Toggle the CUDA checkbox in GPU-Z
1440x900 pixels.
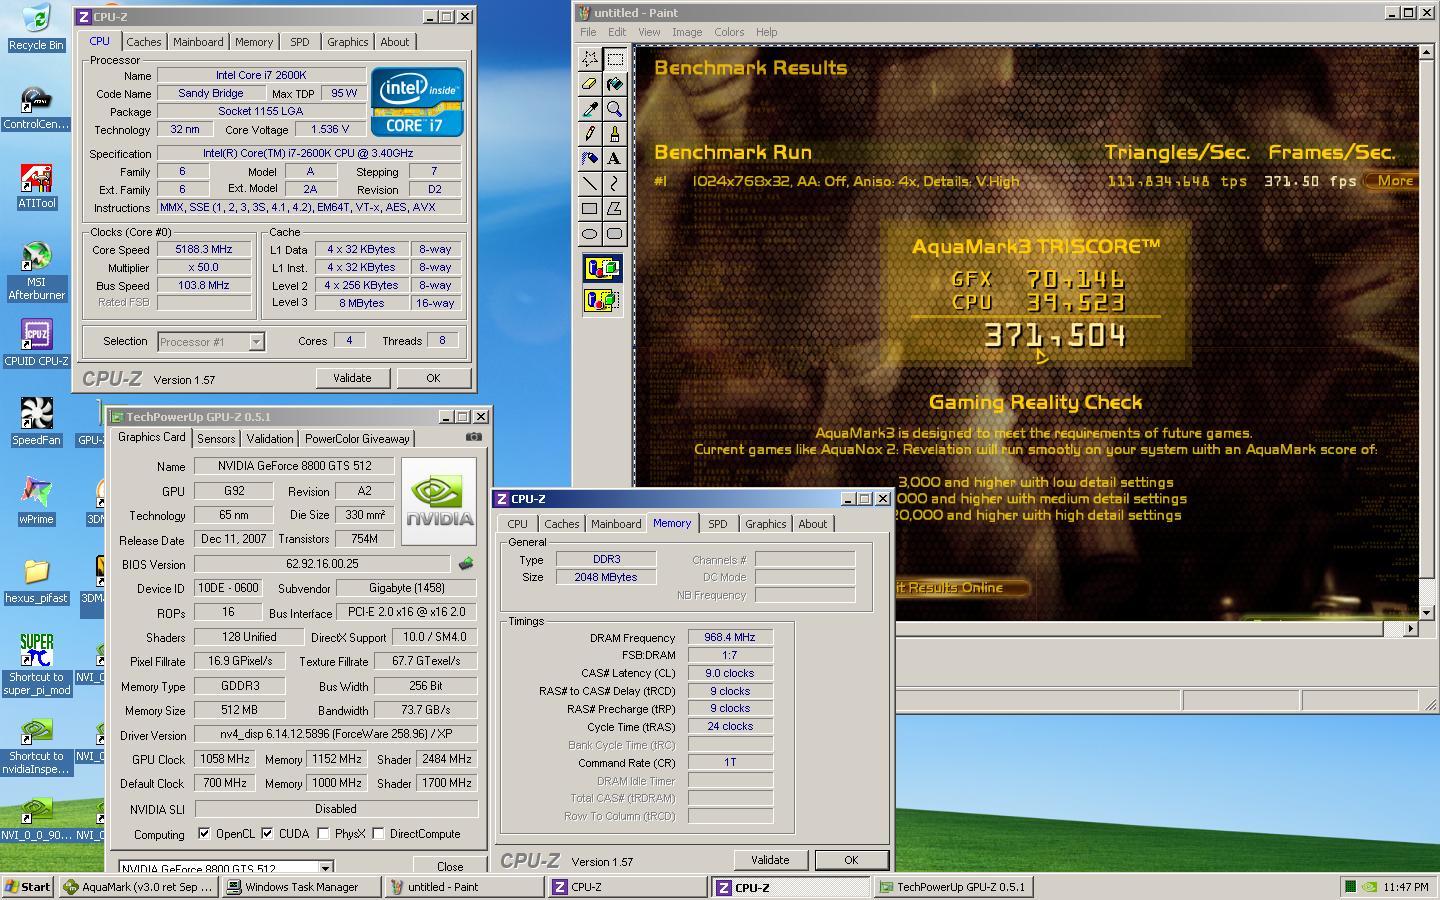[267, 833]
